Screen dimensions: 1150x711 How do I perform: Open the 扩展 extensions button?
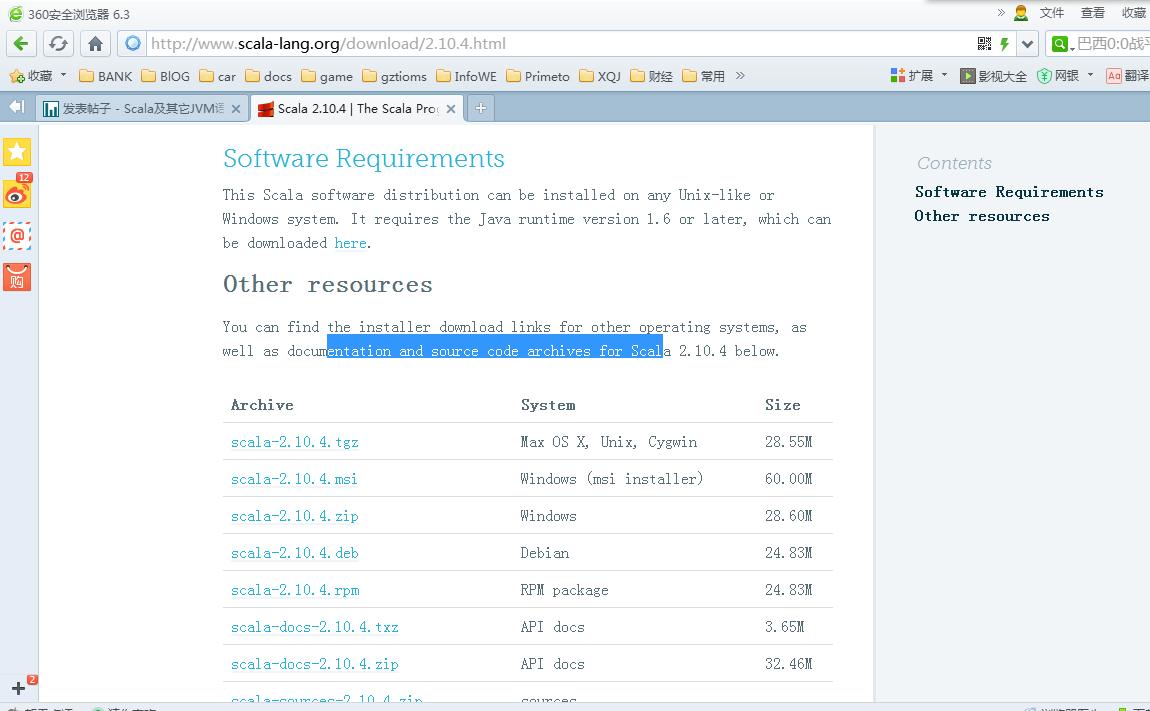912,76
